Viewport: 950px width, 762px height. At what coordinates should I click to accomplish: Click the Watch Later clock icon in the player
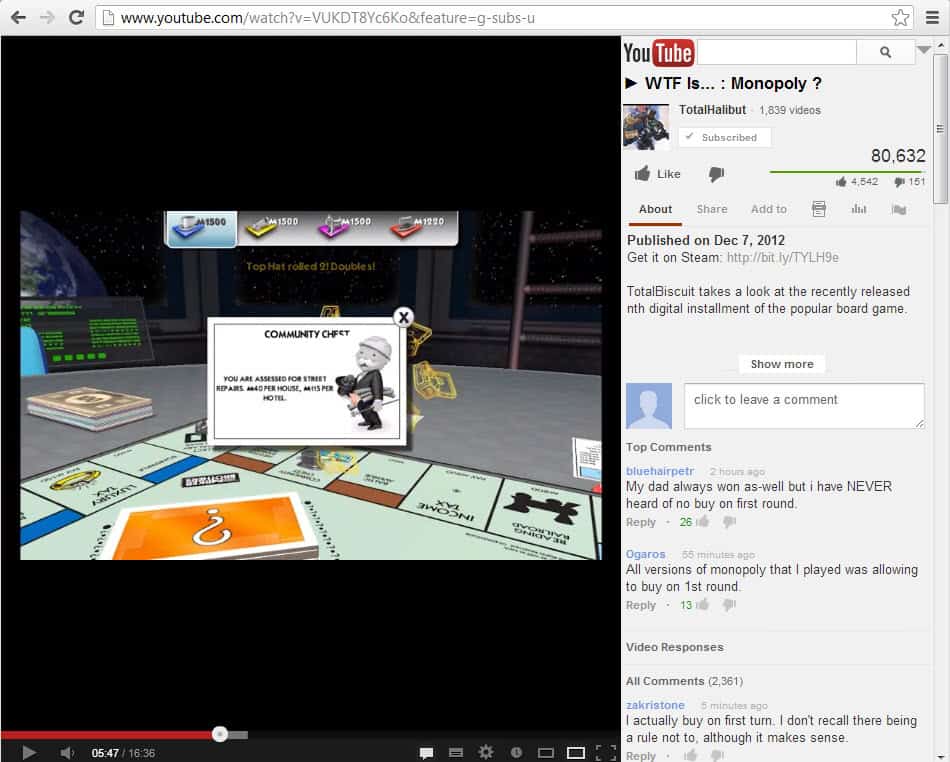click(516, 752)
